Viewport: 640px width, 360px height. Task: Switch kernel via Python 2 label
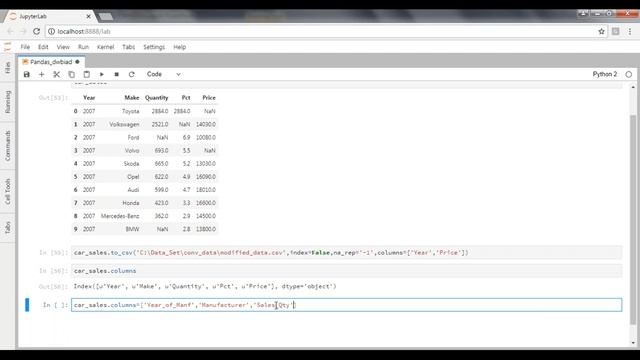(604, 74)
